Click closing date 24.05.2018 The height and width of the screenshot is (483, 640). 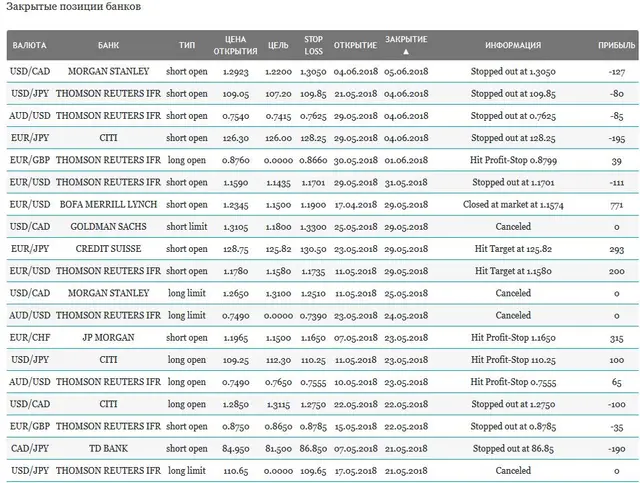[406, 316]
